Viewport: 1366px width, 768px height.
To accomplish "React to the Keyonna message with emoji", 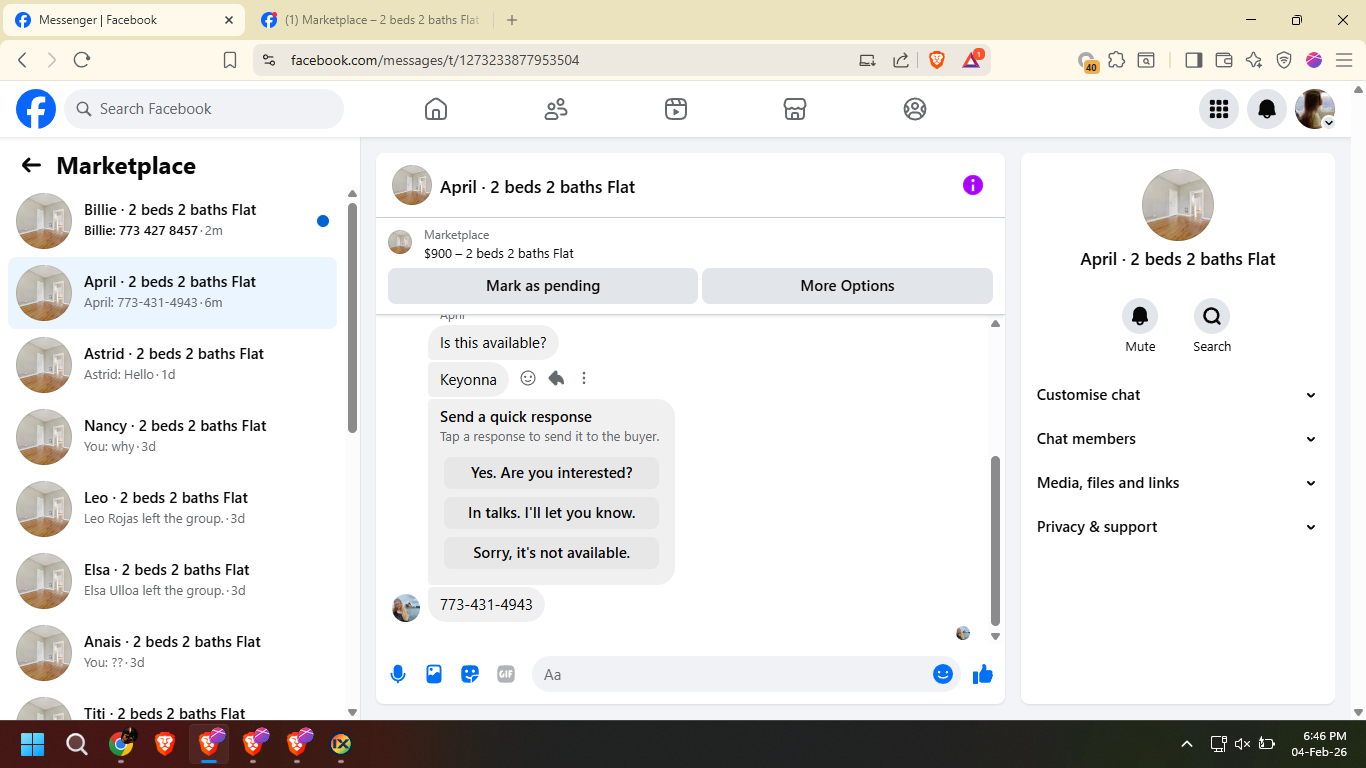I will pyautogui.click(x=528, y=378).
